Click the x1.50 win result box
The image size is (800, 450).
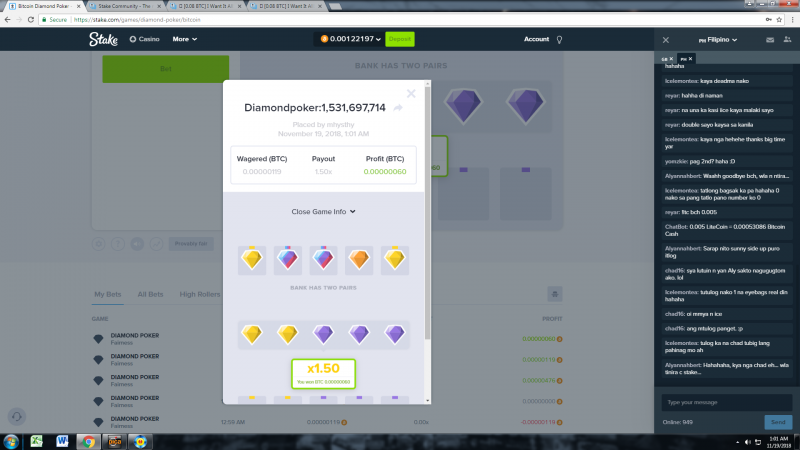point(323,373)
